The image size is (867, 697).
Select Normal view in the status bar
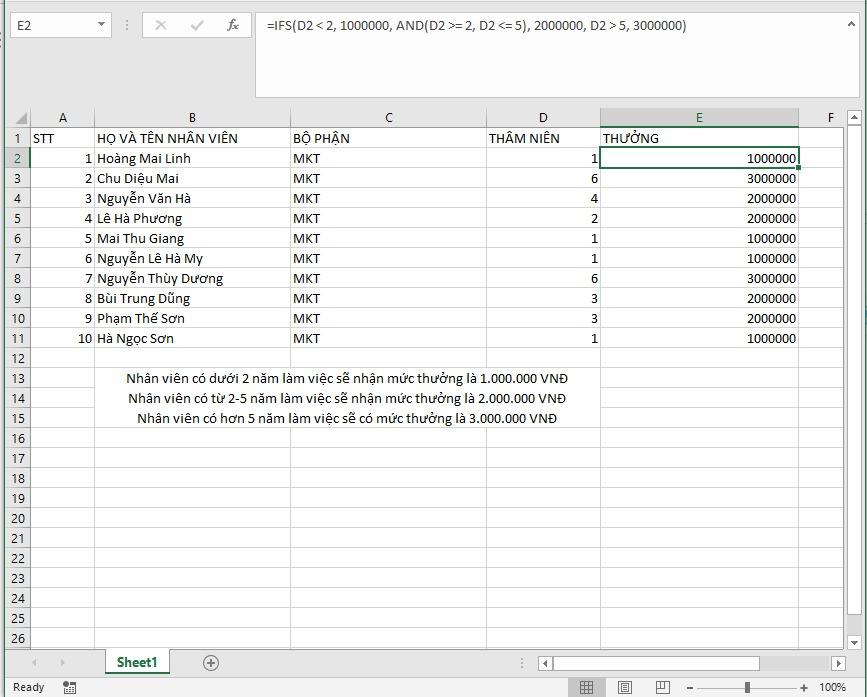(588, 687)
